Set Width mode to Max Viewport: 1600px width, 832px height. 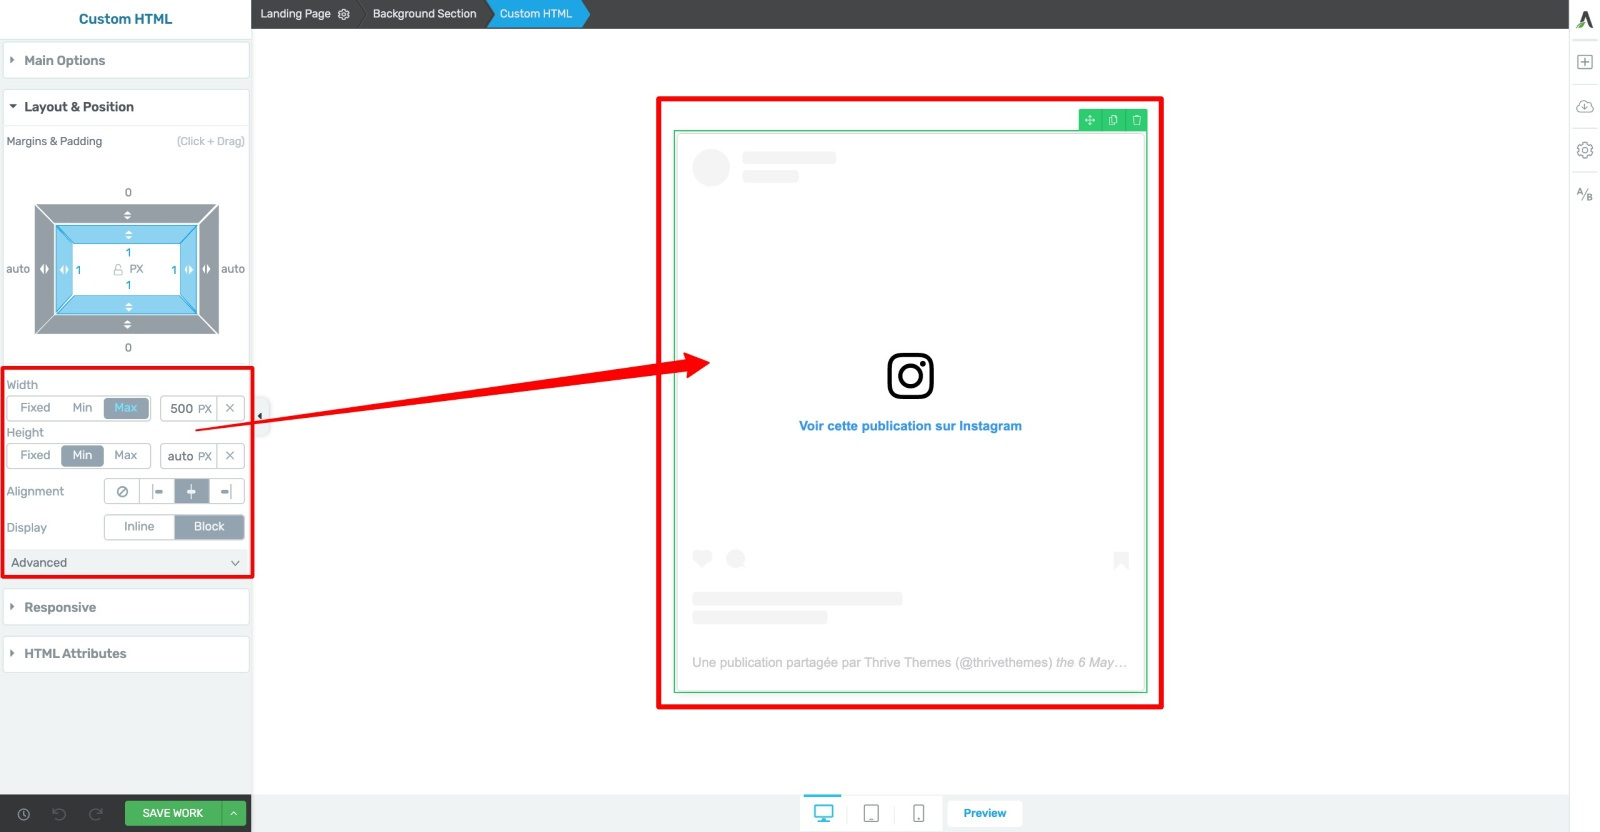126,408
